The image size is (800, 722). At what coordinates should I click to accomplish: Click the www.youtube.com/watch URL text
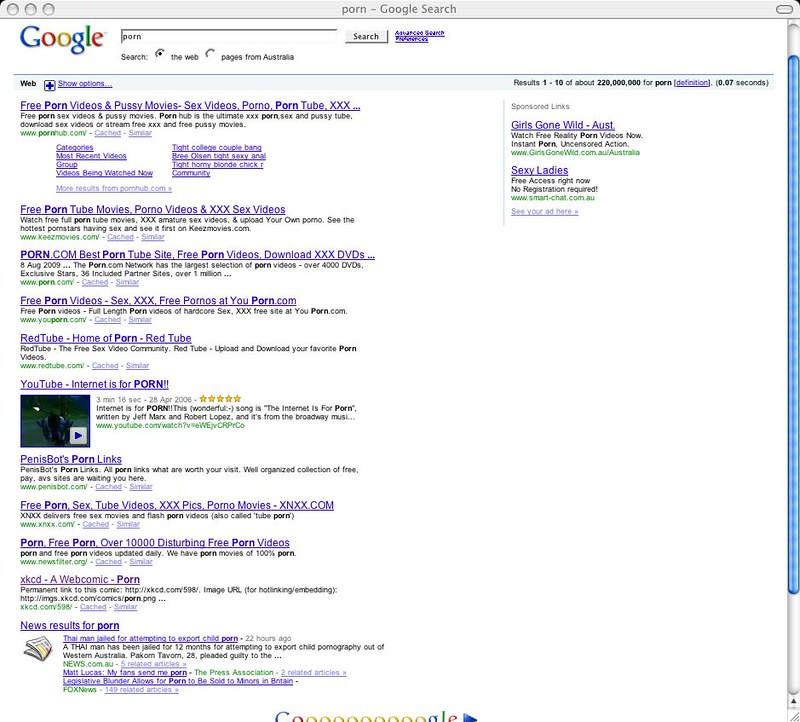(x=170, y=426)
